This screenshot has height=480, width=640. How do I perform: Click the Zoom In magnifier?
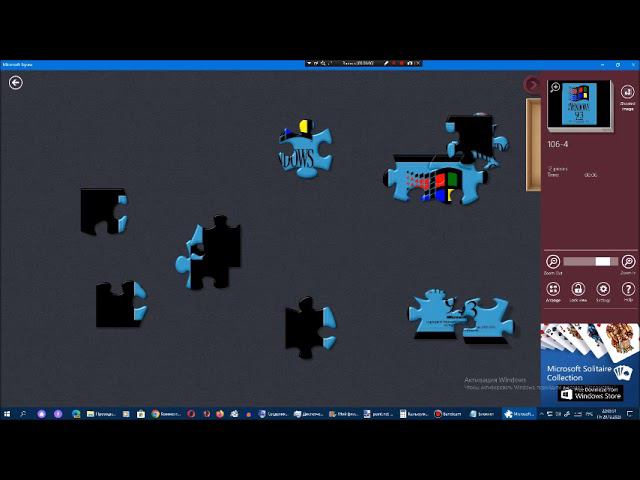pyautogui.click(x=628, y=264)
